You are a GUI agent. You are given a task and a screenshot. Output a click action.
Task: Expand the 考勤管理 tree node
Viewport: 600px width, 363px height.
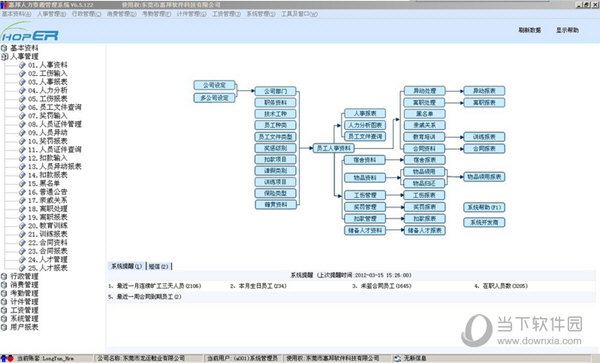pos(4,293)
